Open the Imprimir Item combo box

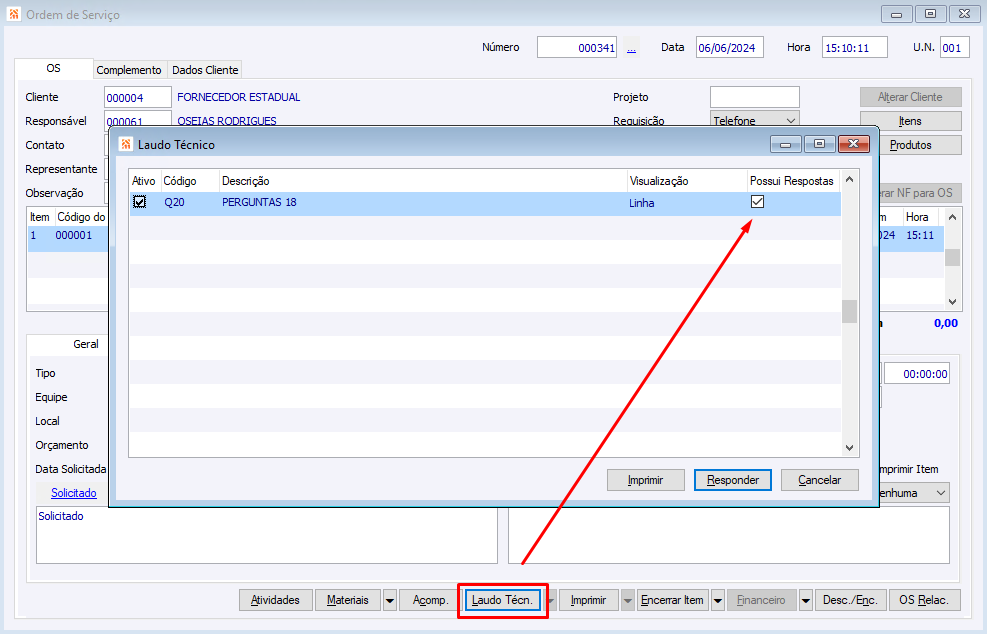(x=913, y=493)
